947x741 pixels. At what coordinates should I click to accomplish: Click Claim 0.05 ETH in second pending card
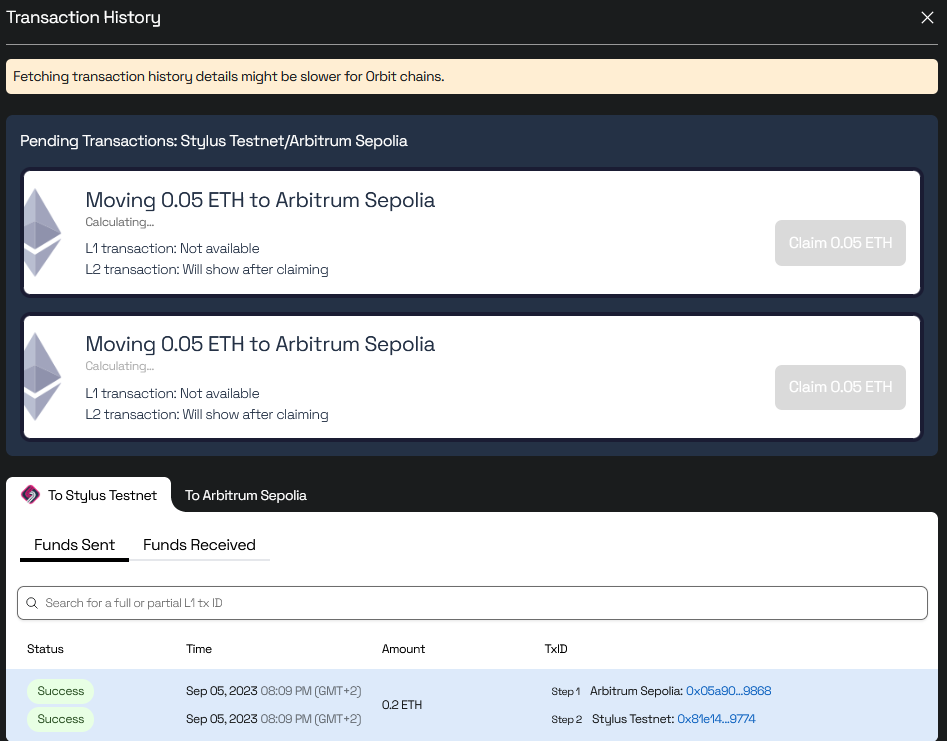click(x=840, y=387)
